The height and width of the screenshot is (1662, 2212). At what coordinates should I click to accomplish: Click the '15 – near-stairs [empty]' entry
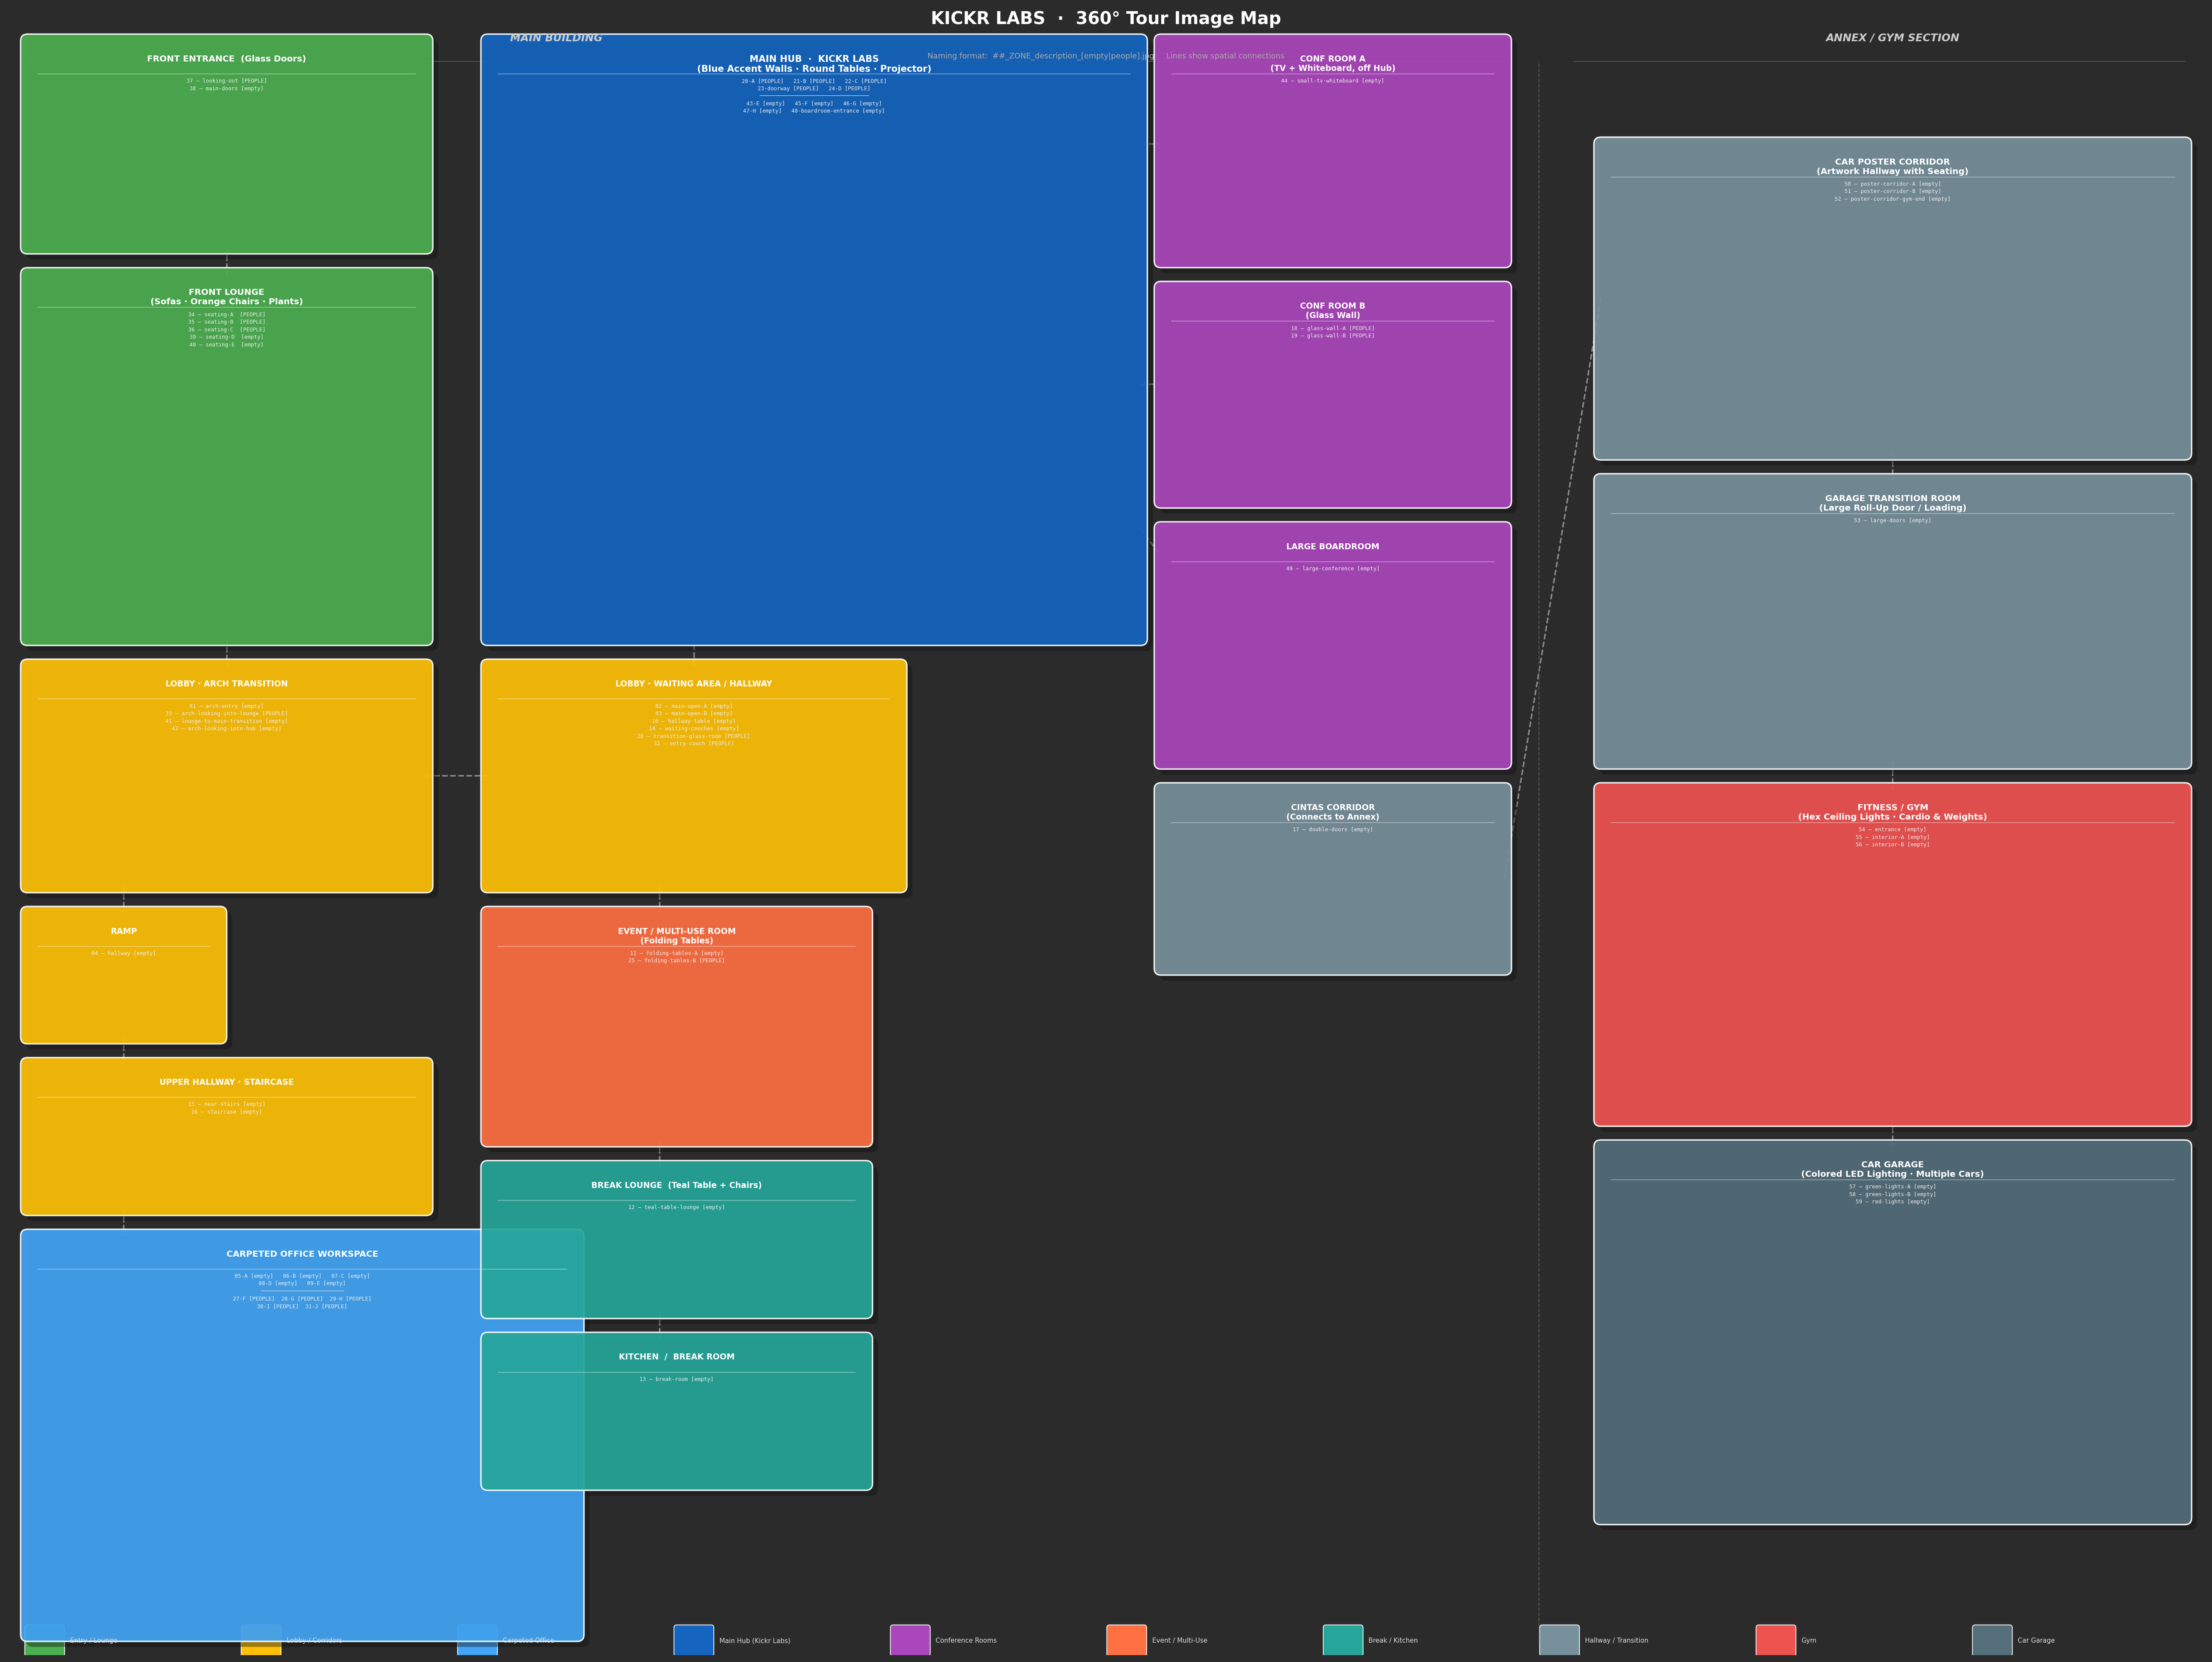[227, 1104]
